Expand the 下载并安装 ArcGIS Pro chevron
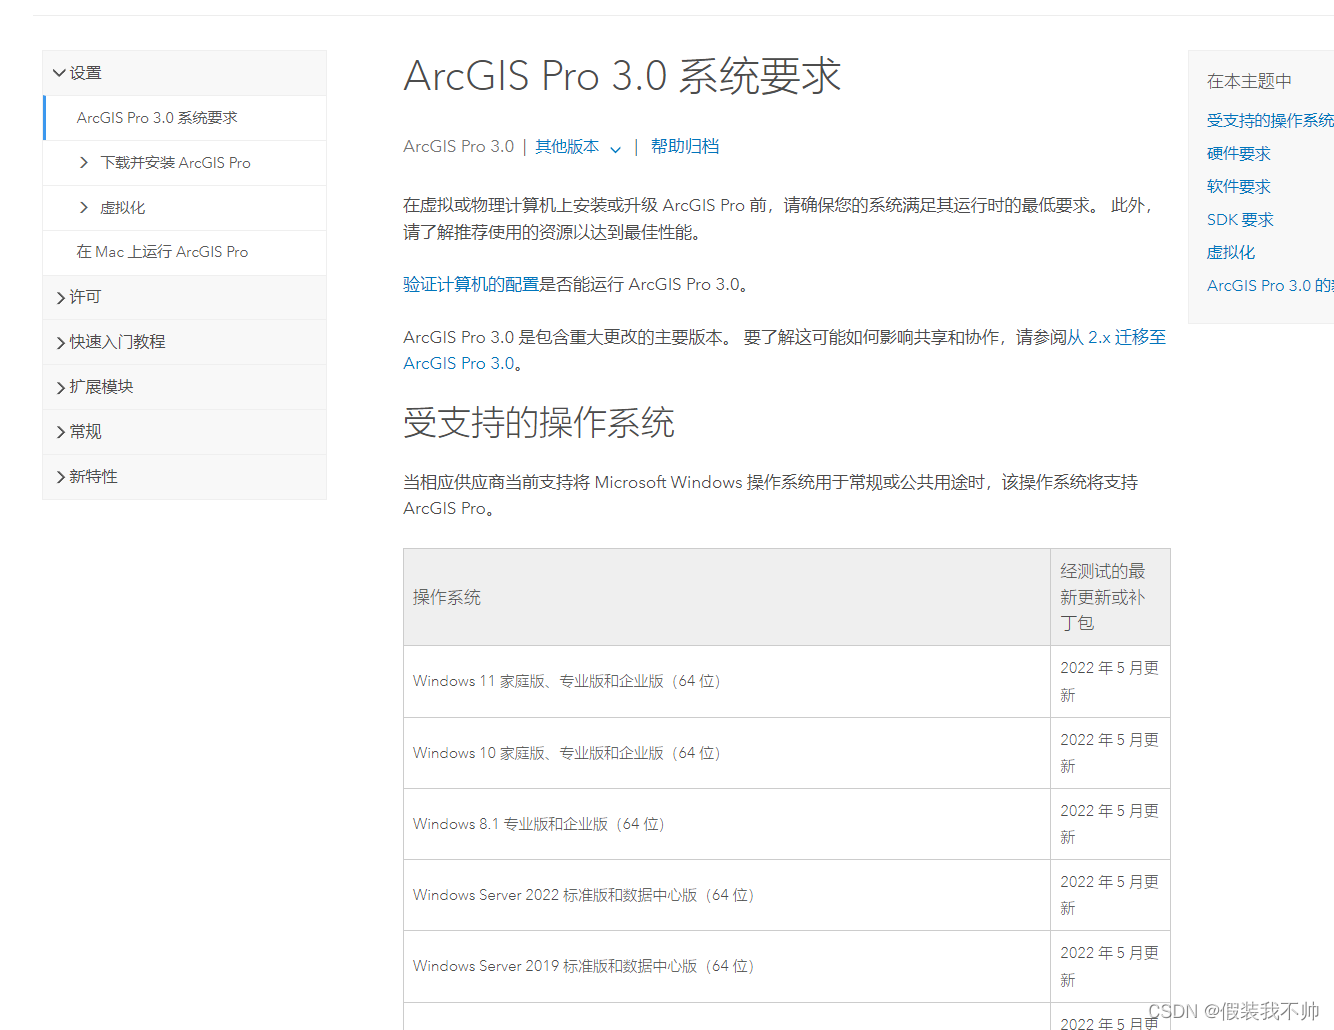Screen dimensions: 1334x1030 [84, 162]
